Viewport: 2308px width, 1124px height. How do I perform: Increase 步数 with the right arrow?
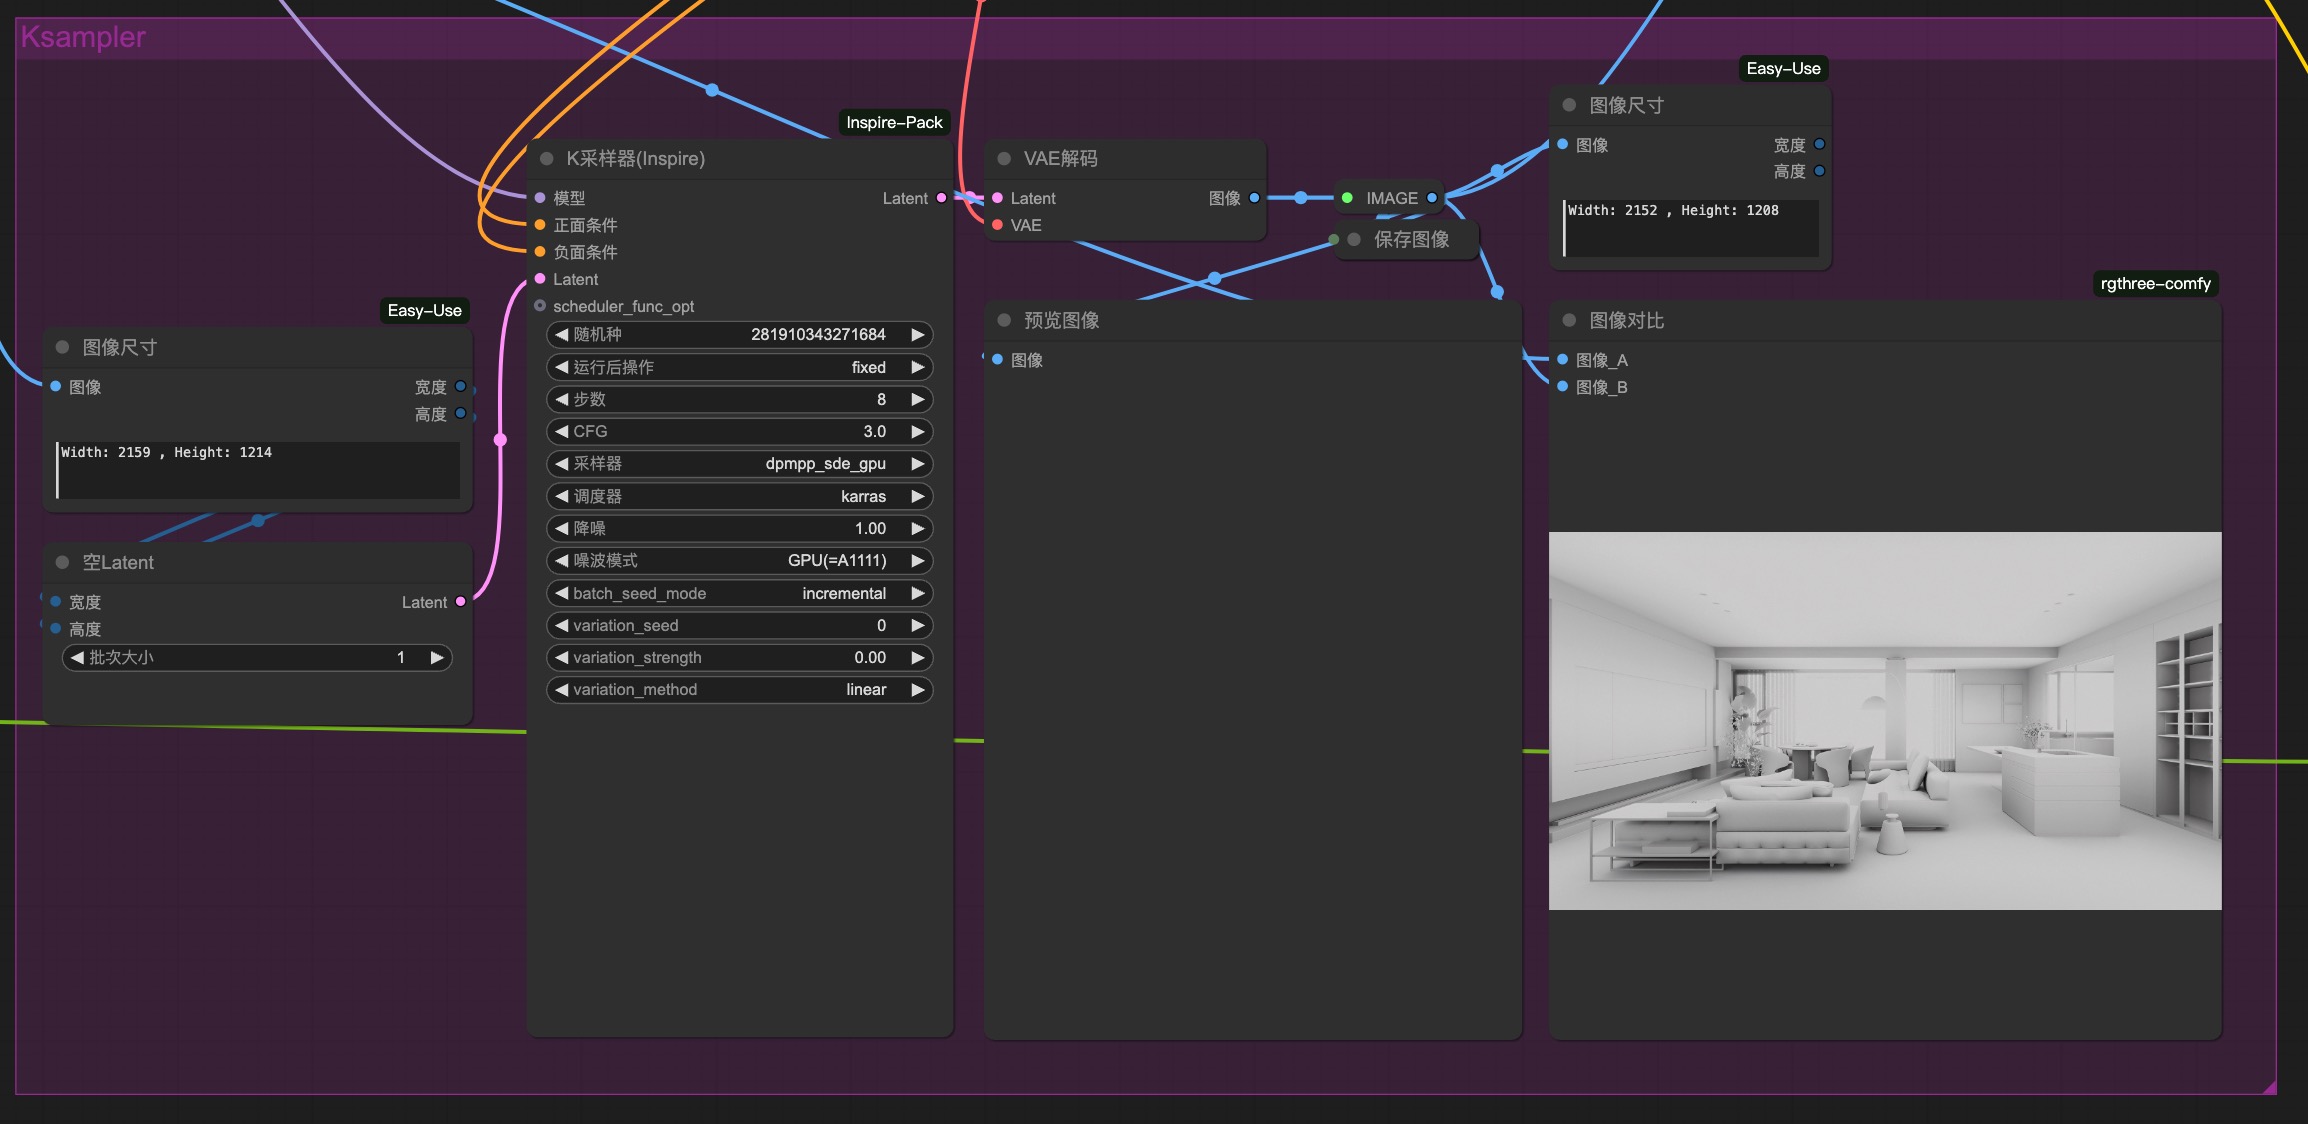[917, 400]
